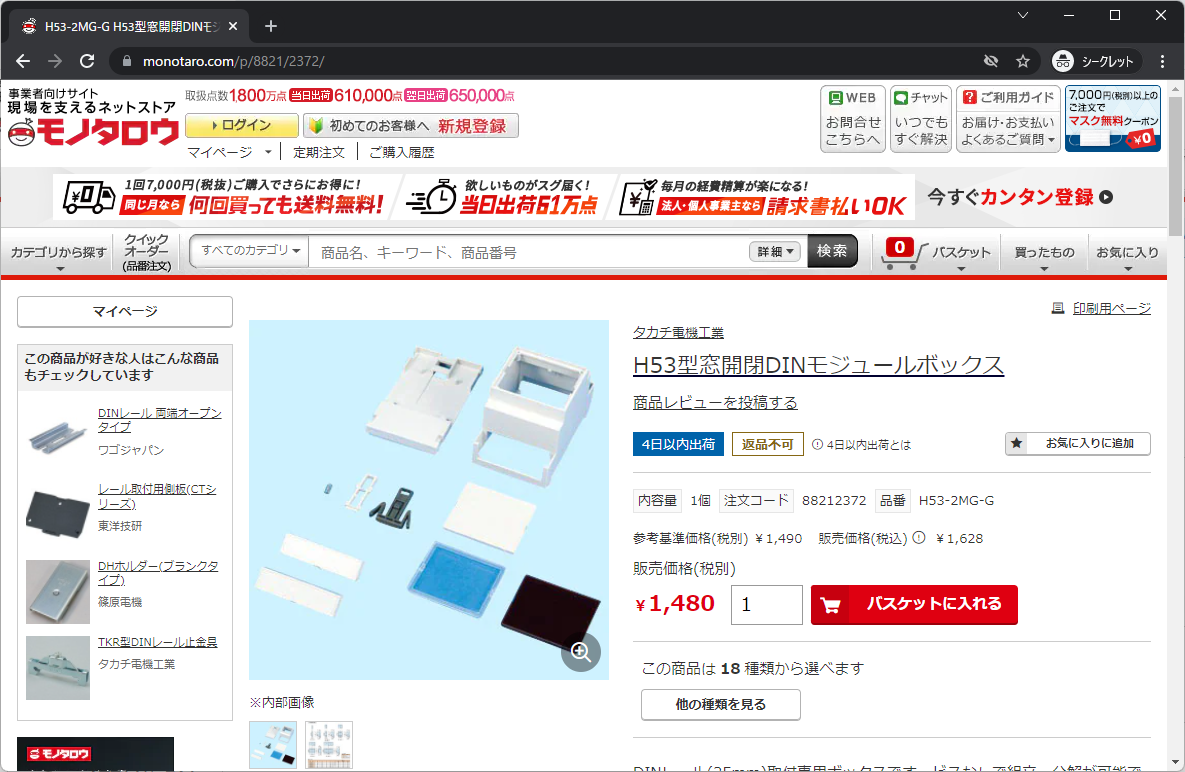Image resolution: width=1185 pixels, height=772 pixels.
Task: Click the main product image
Action: pos(429,499)
